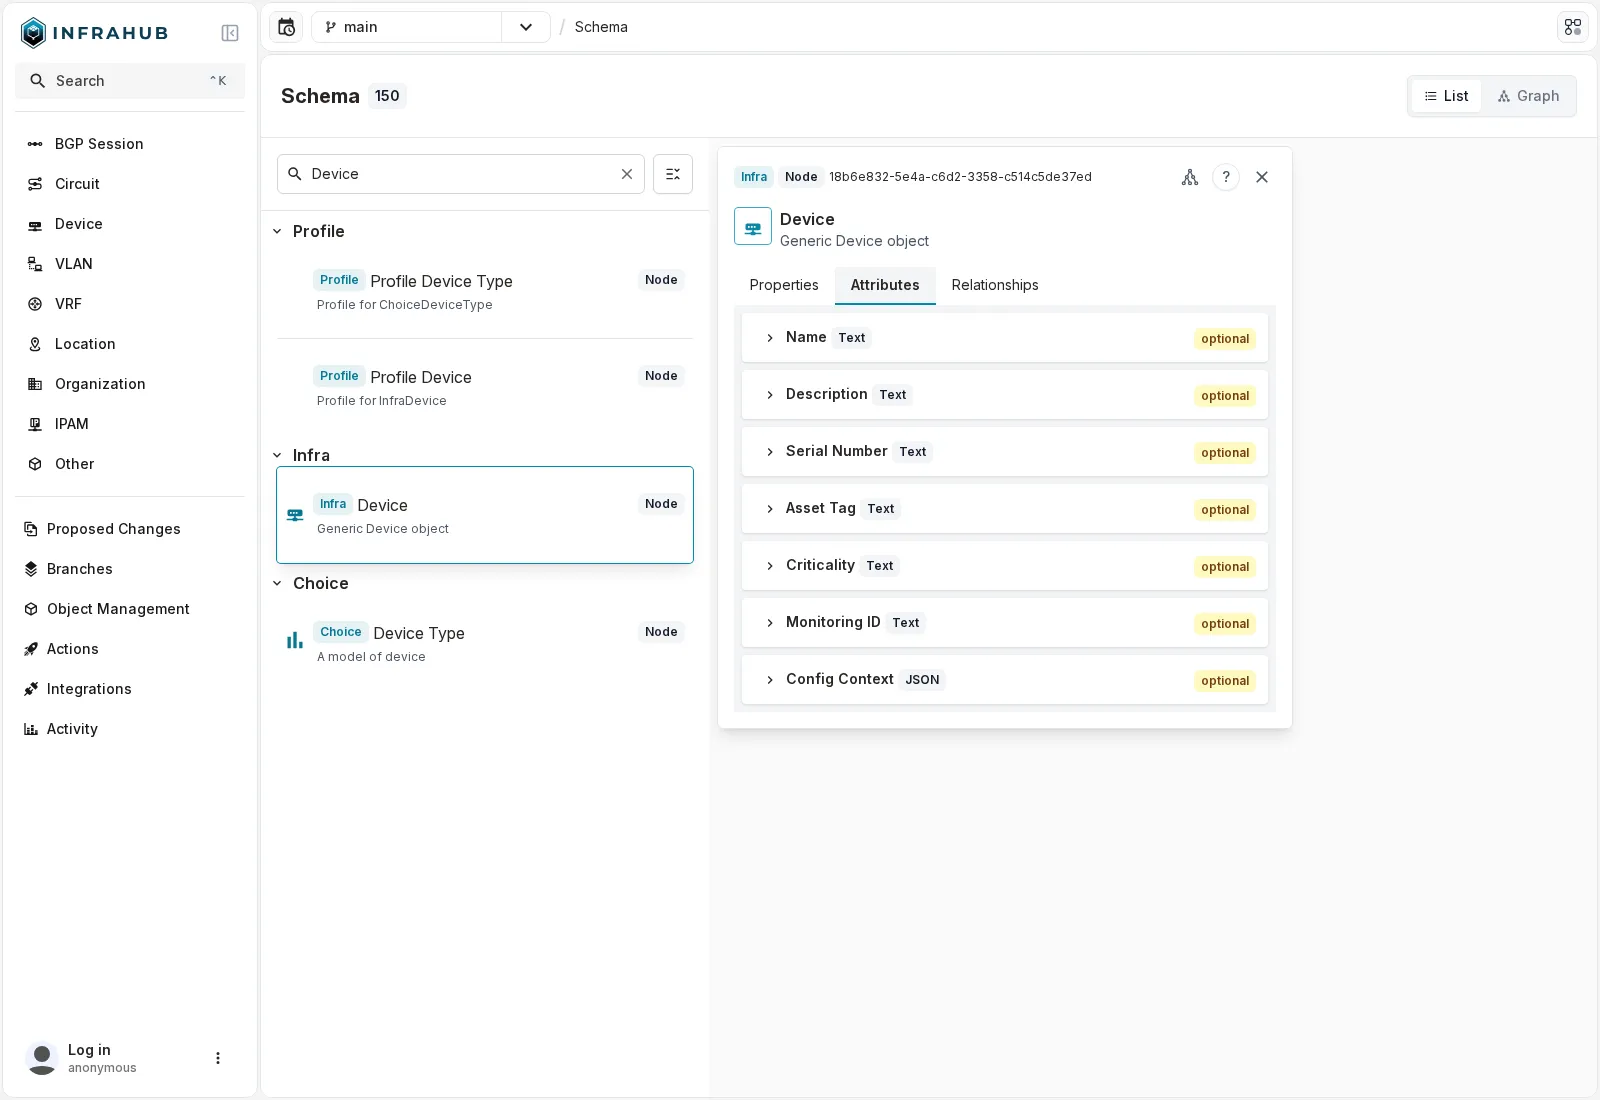Open Proposed Changes menu item
1600x1100 pixels.
click(x=130, y=529)
